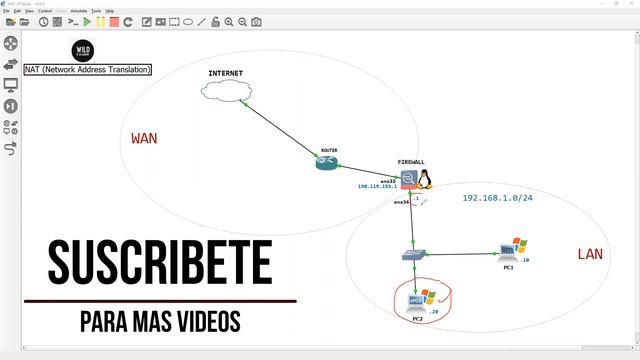Browse routers in device sidebar
The height and width of the screenshot is (360, 640).
point(11,43)
